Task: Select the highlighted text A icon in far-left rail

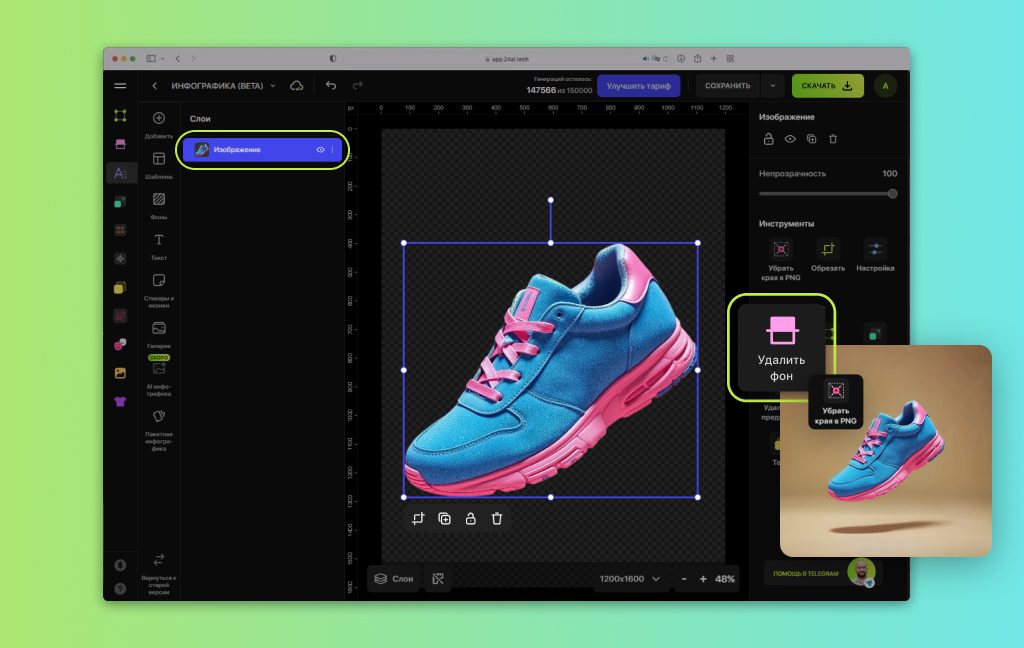Action: tap(120, 173)
